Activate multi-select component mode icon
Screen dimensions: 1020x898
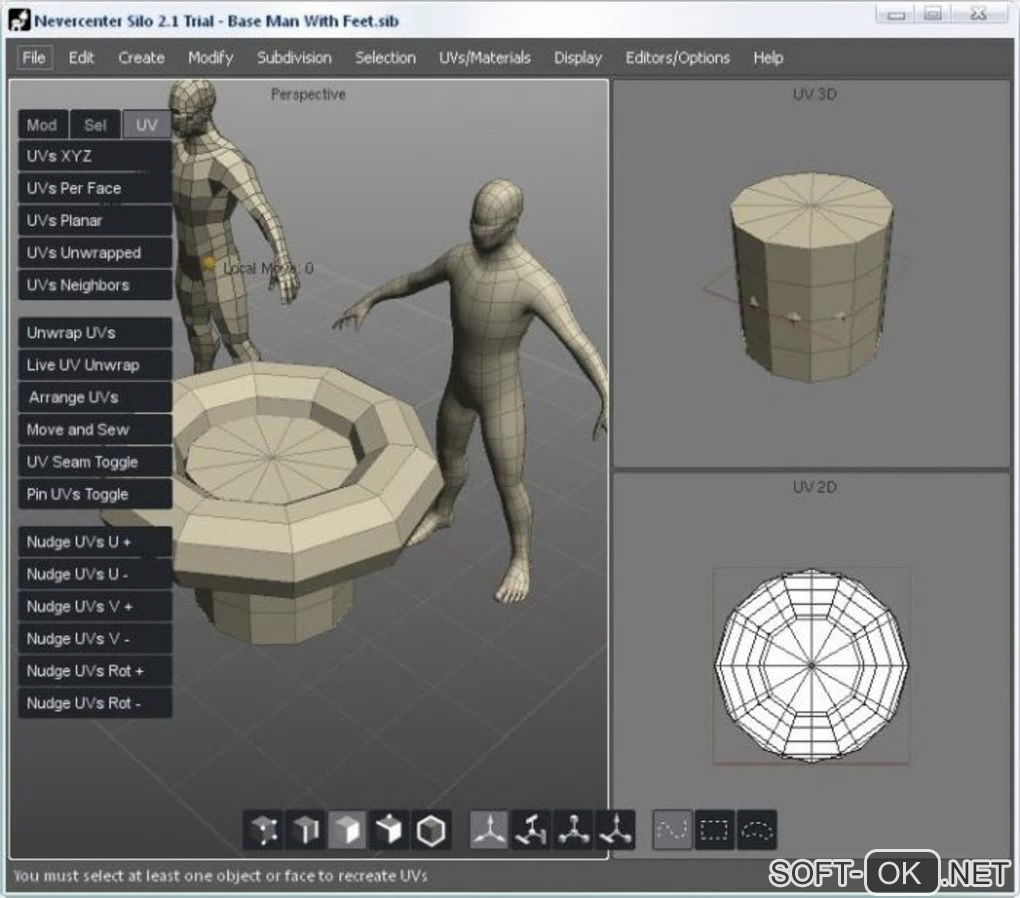click(x=388, y=830)
